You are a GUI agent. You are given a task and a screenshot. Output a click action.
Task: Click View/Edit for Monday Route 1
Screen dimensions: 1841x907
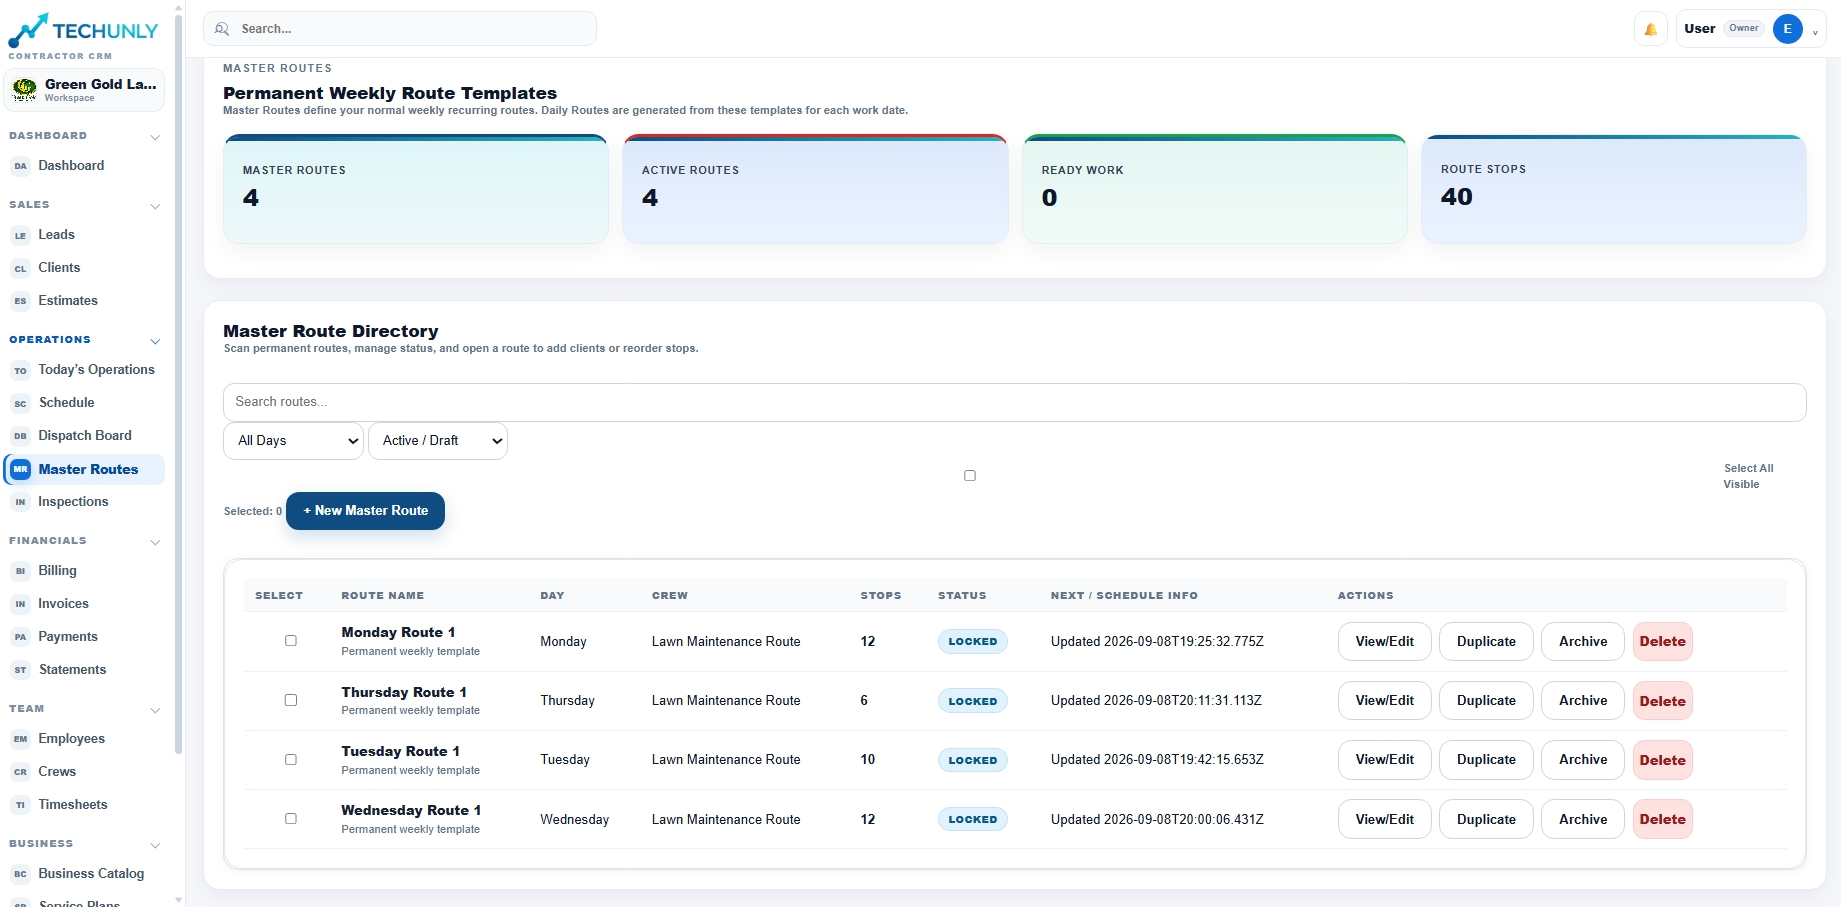click(x=1384, y=642)
